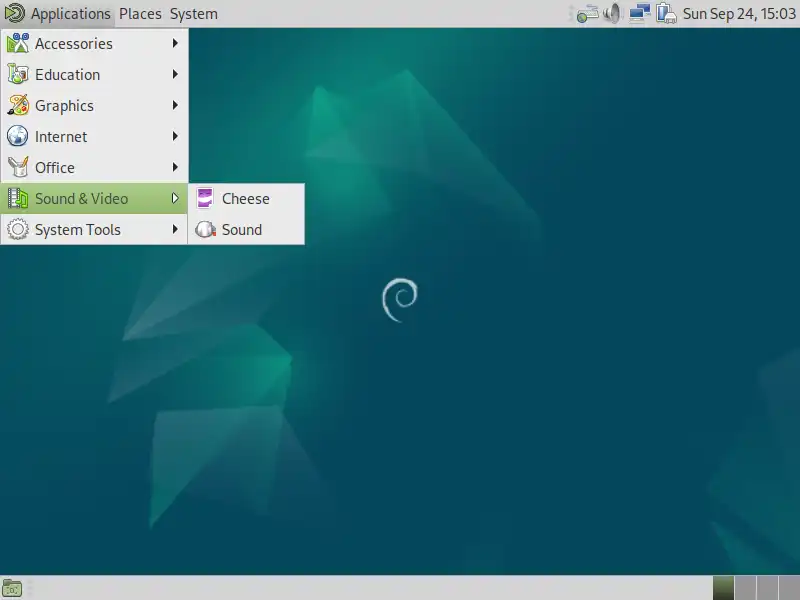Viewport: 800px width, 600px height.
Task: Expand System Tools submenu via its arrow
Action: pos(175,230)
